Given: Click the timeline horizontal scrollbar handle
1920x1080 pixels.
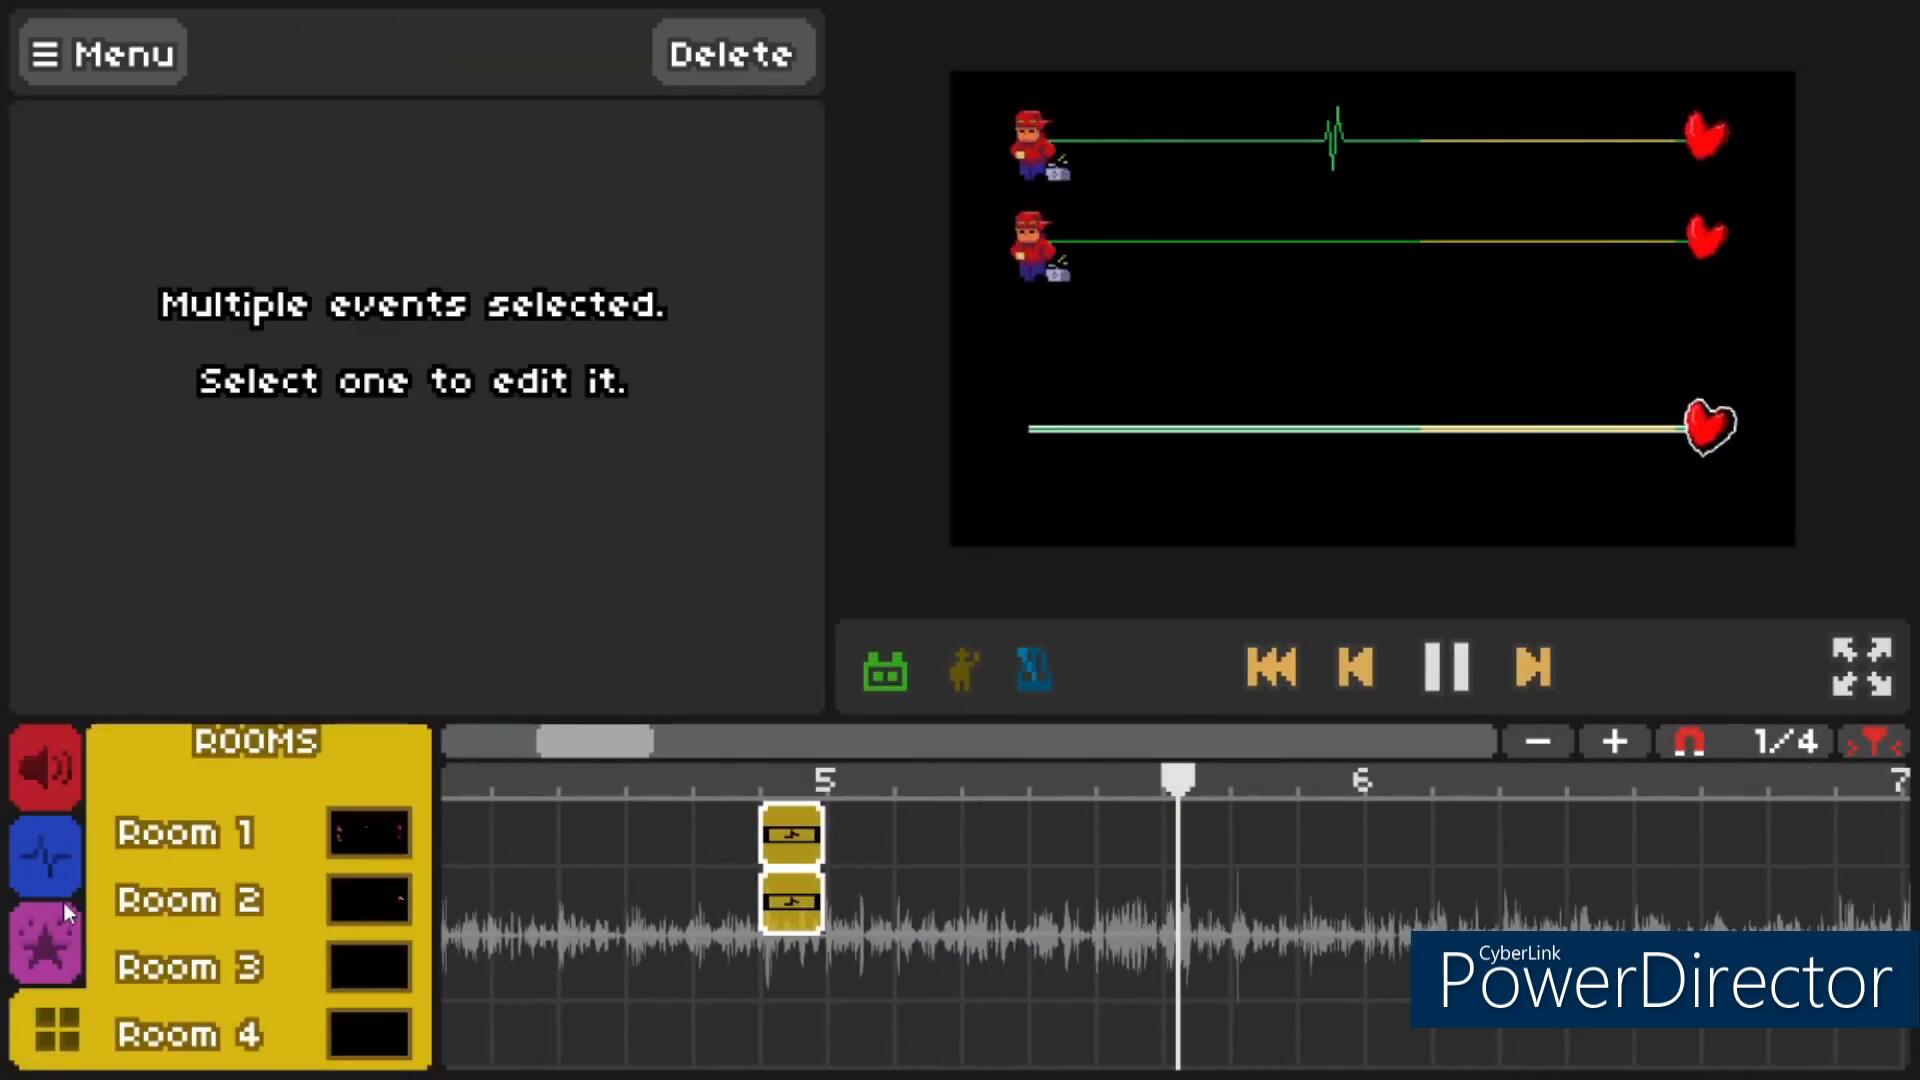Looking at the screenshot, I should click(x=595, y=742).
